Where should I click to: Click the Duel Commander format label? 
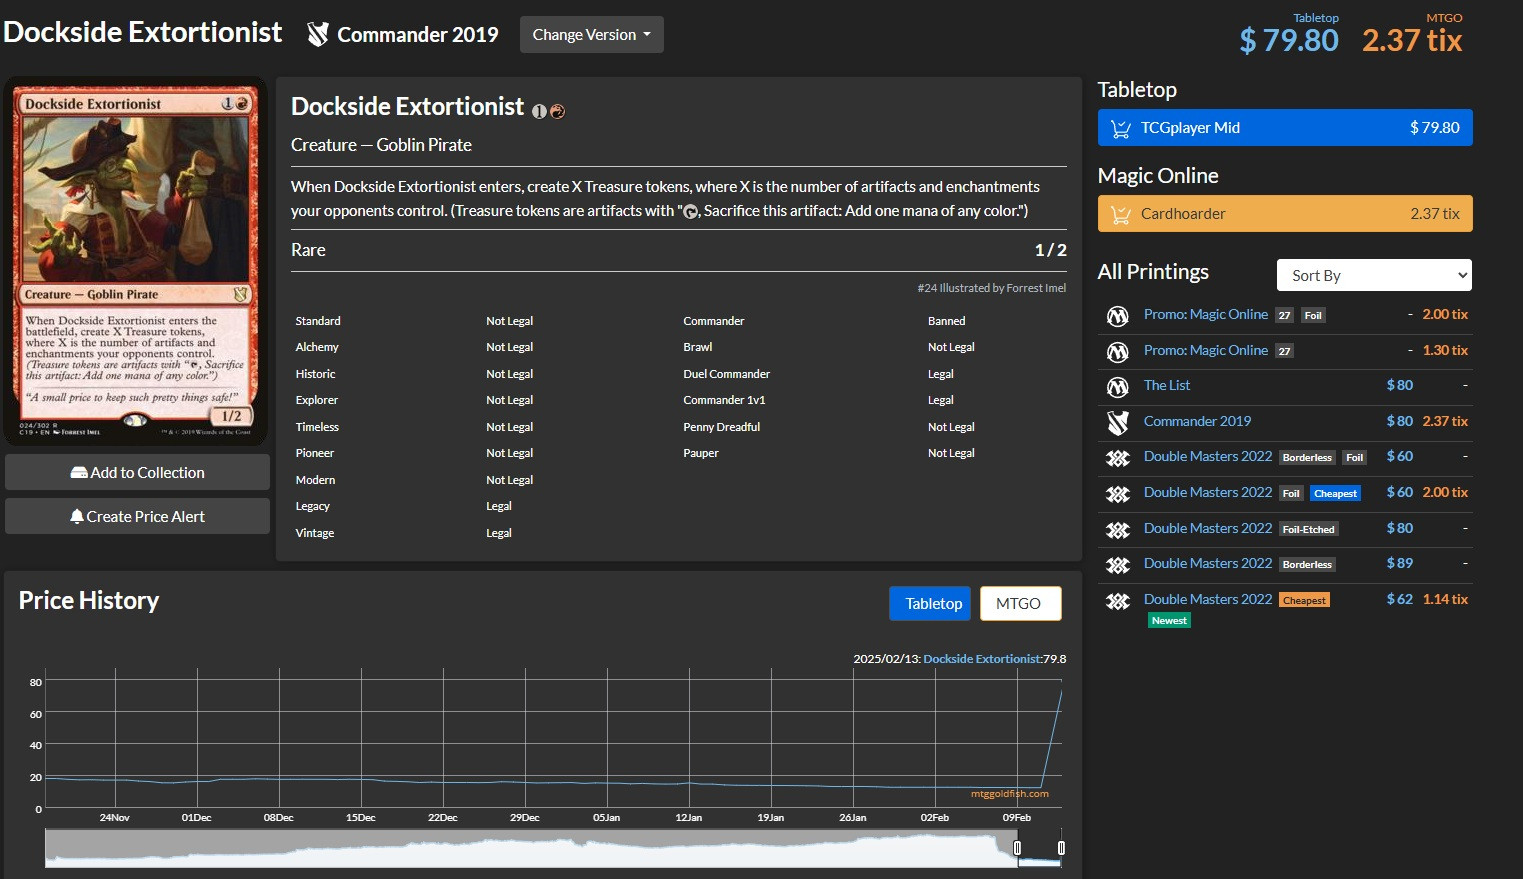click(x=726, y=374)
